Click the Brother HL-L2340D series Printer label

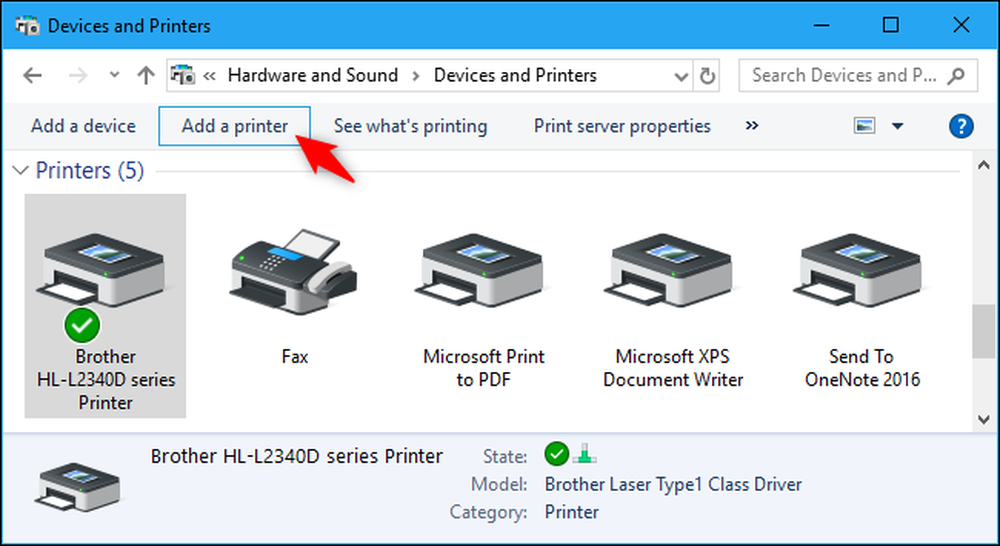(x=106, y=380)
